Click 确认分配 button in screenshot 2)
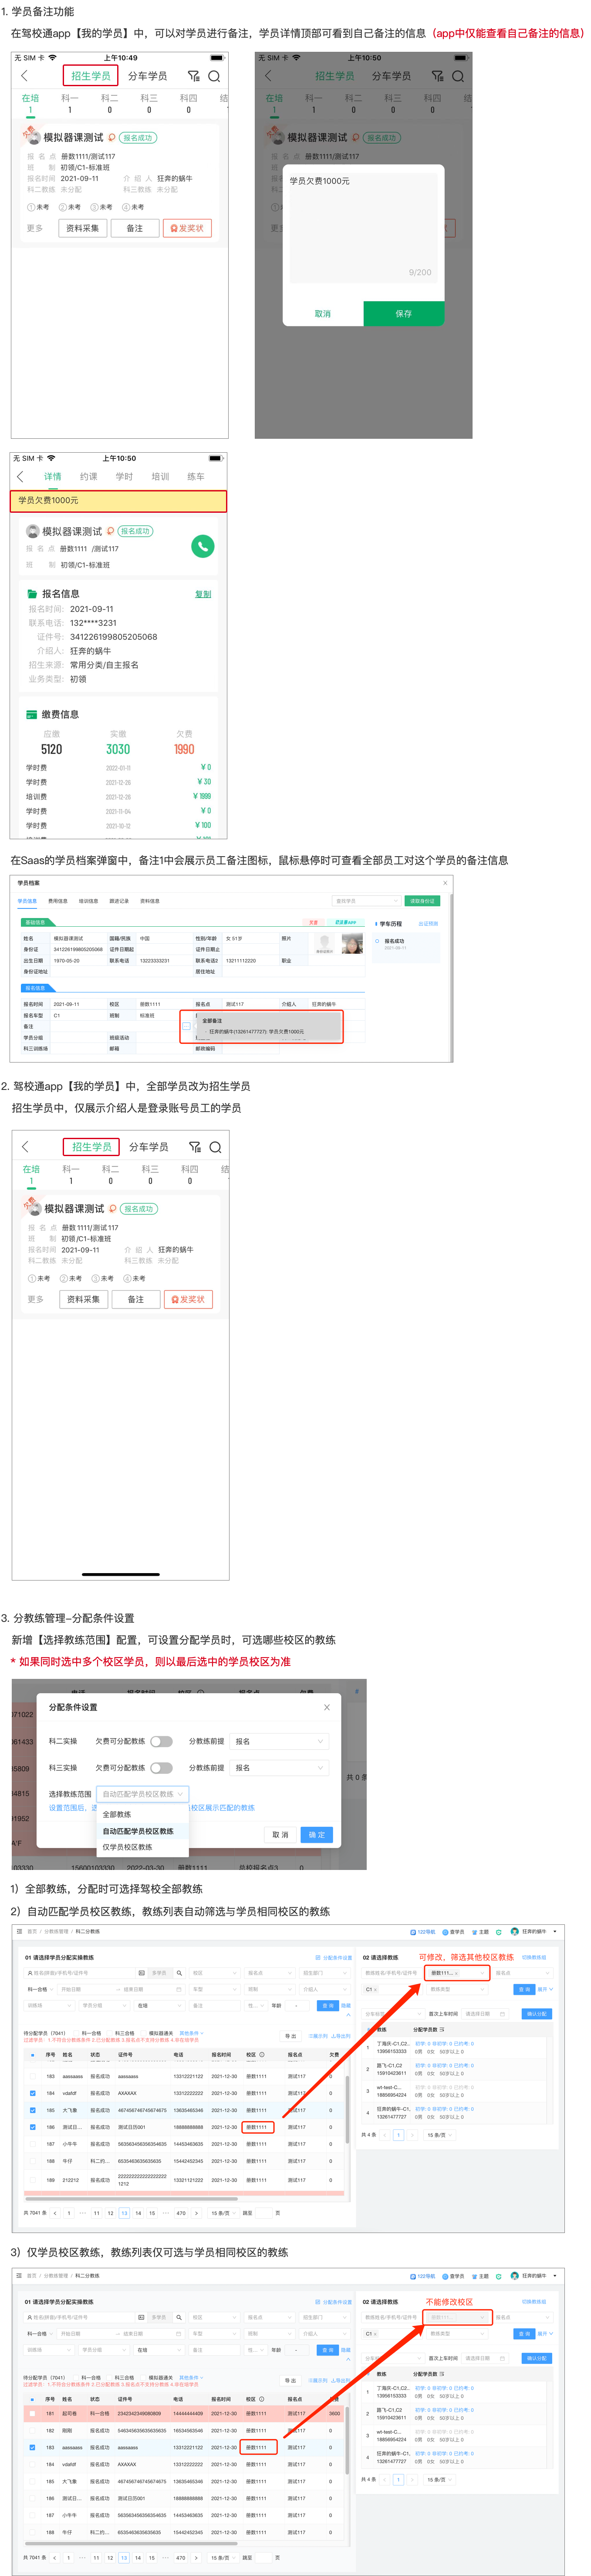Screen dimensions: 591x2576 537,2014
